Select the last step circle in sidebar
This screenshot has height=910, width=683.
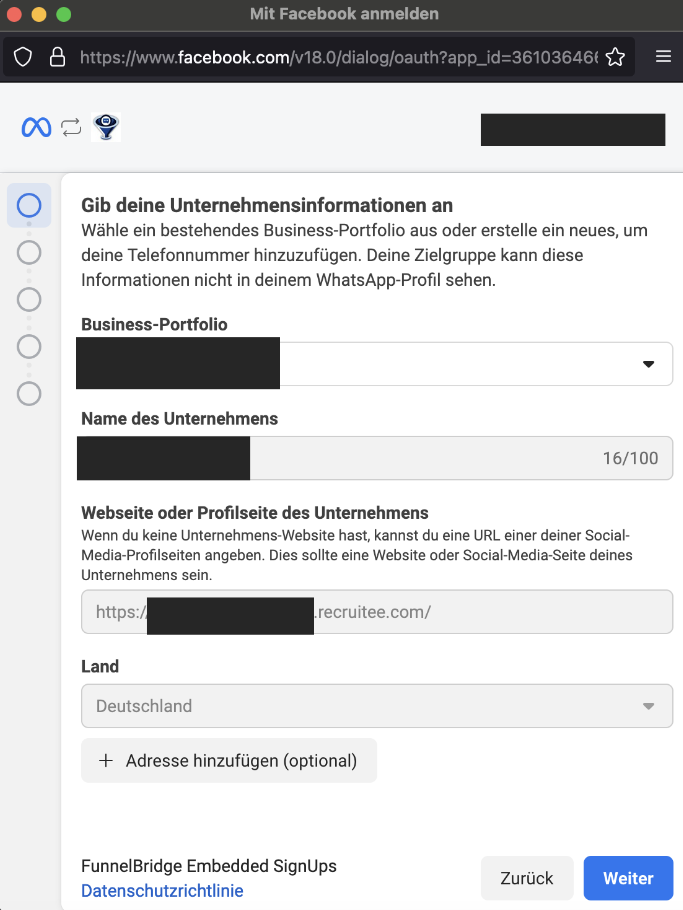29,393
